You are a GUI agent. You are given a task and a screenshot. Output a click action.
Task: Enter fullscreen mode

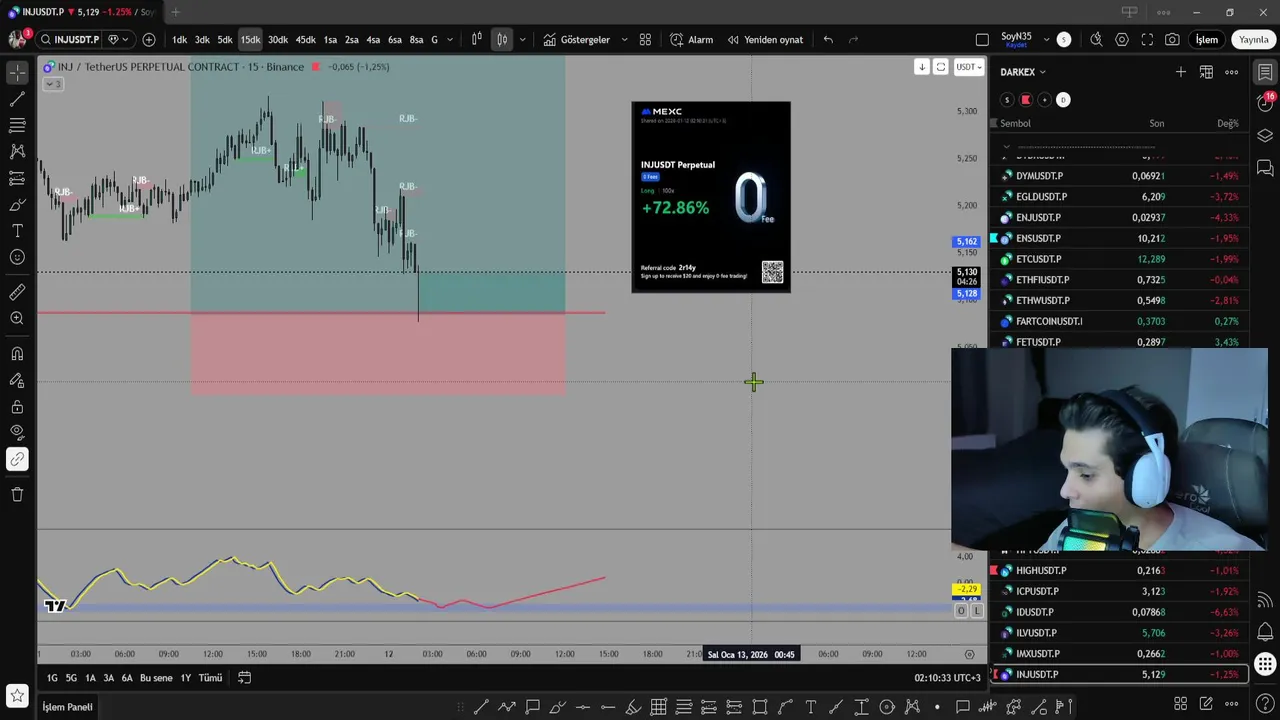click(x=1147, y=40)
